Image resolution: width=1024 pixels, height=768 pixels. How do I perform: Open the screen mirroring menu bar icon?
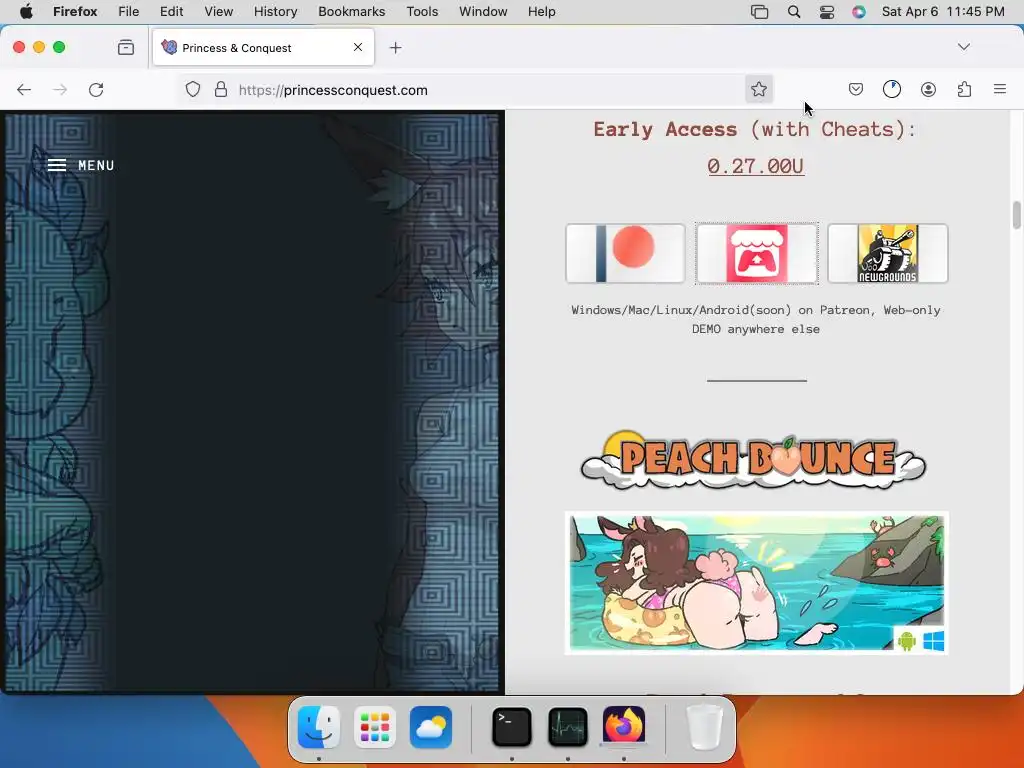pyautogui.click(x=759, y=12)
